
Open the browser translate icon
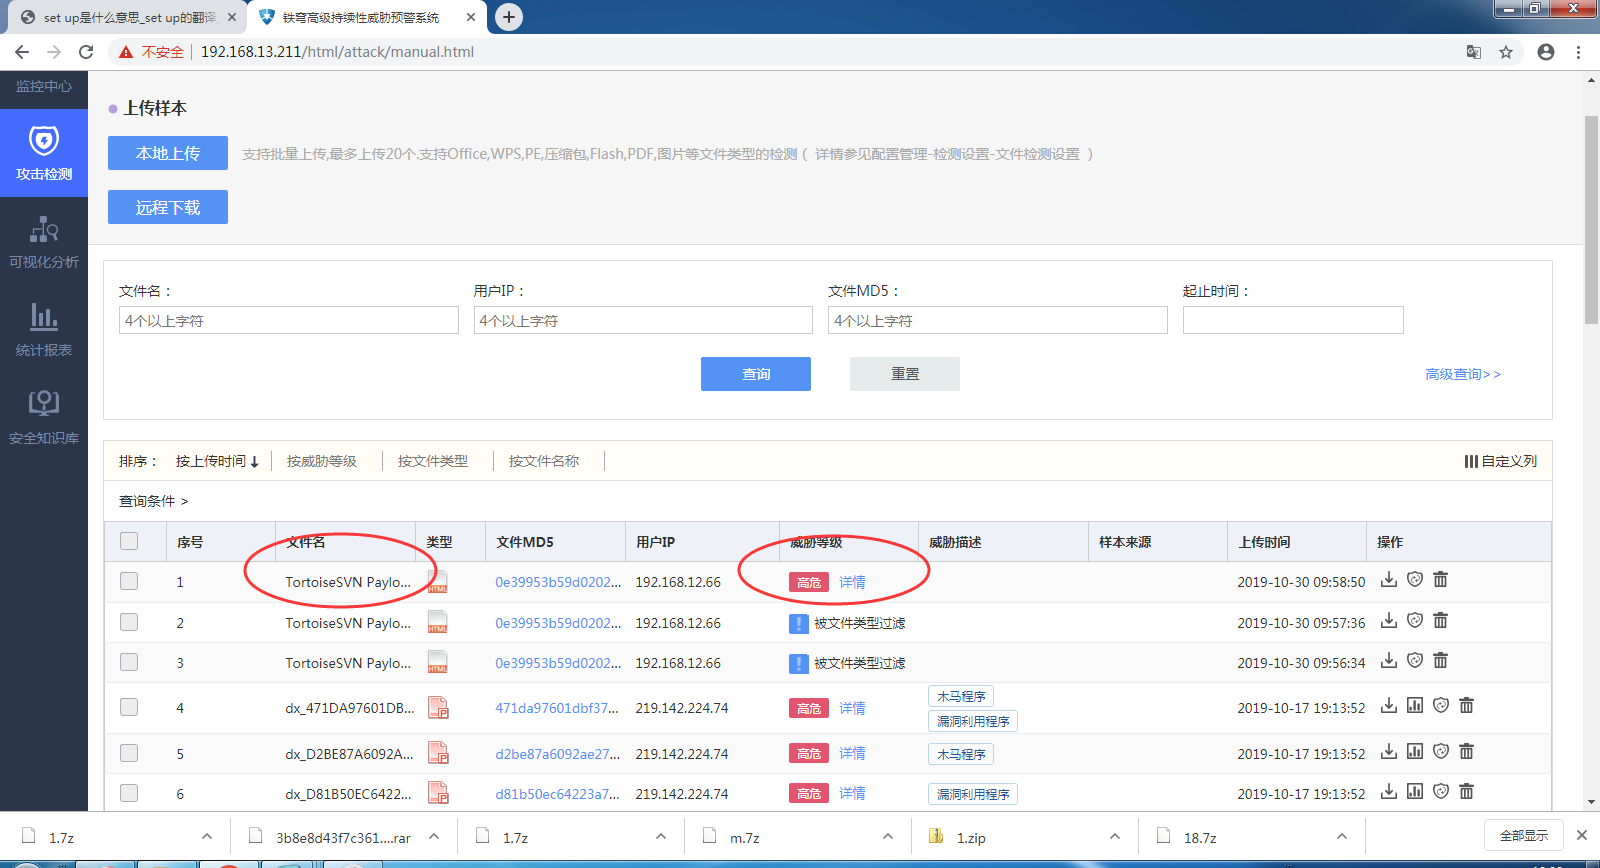click(1474, 52)
